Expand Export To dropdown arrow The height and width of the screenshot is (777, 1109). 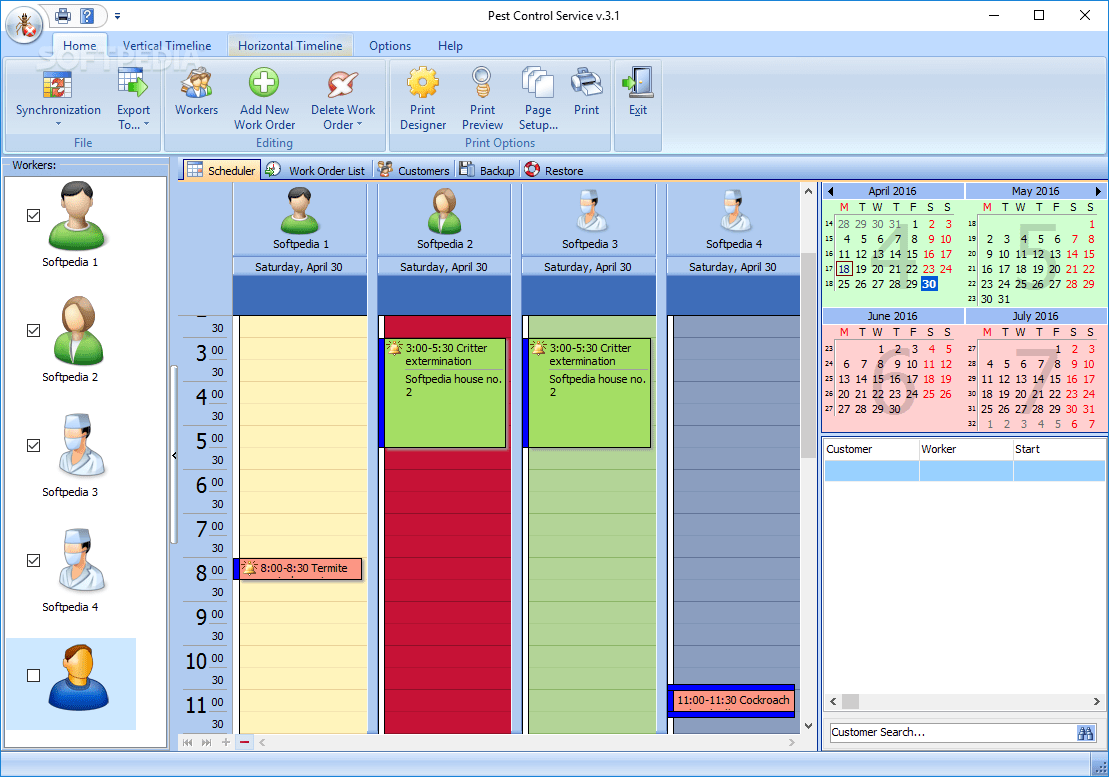pyautogui.click(x=146, y=124)
